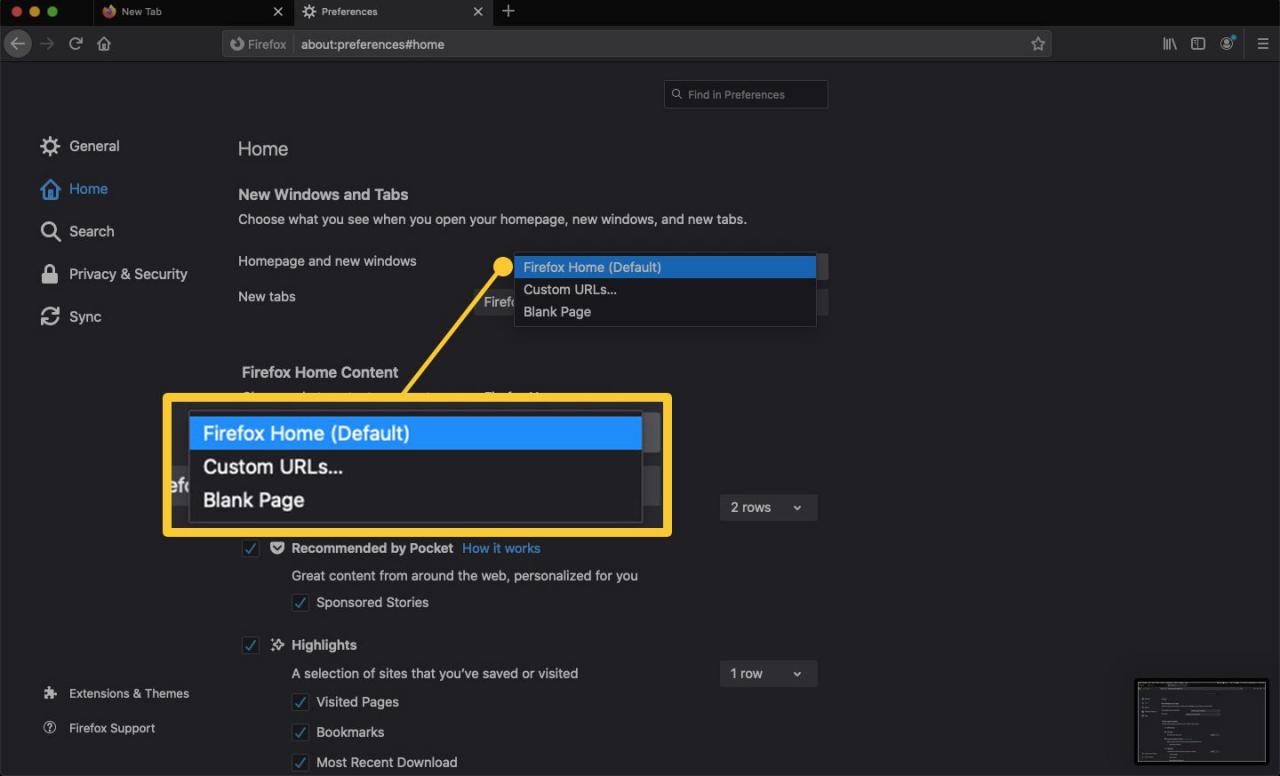The width and height of the screenshot is (1280, 776).
Task: Open the Library toolbar icon
Action: (1169, 44)
